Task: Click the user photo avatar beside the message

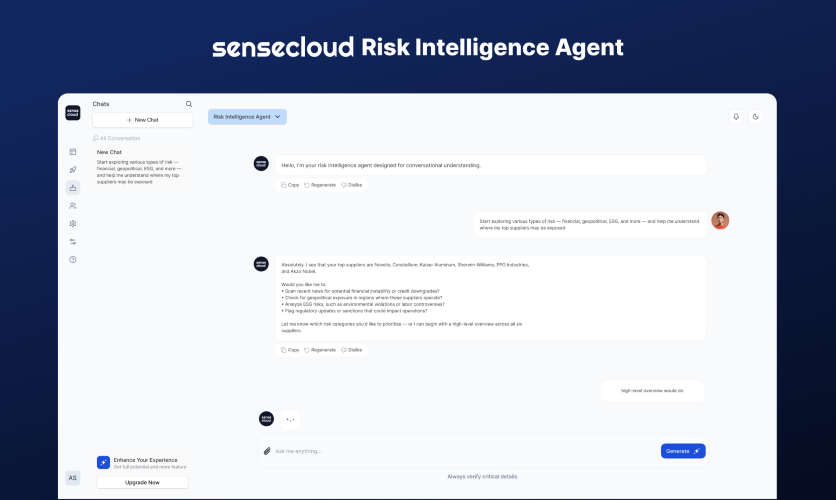Action: (x=720, y=220)
